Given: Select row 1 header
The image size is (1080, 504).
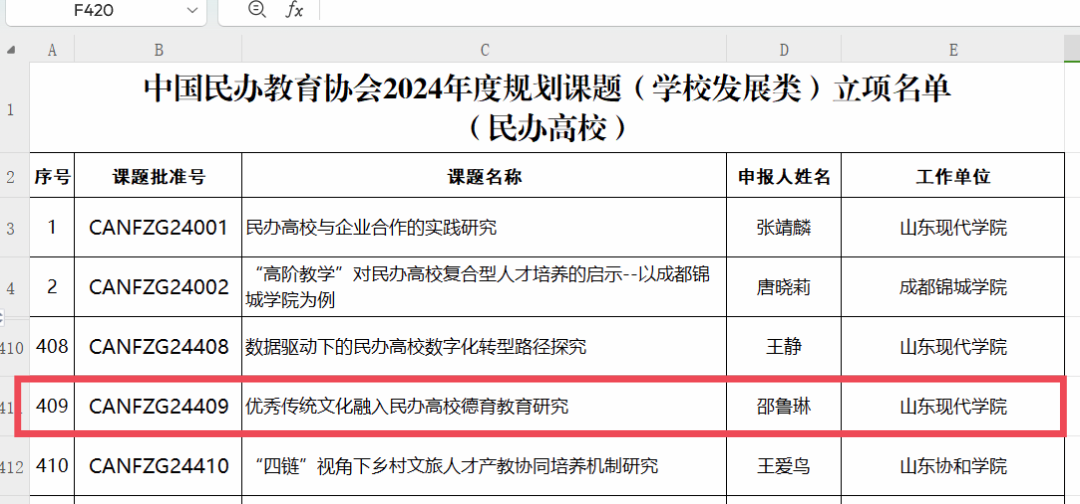Looking at the screenshot, I should (x=12, y=108).
